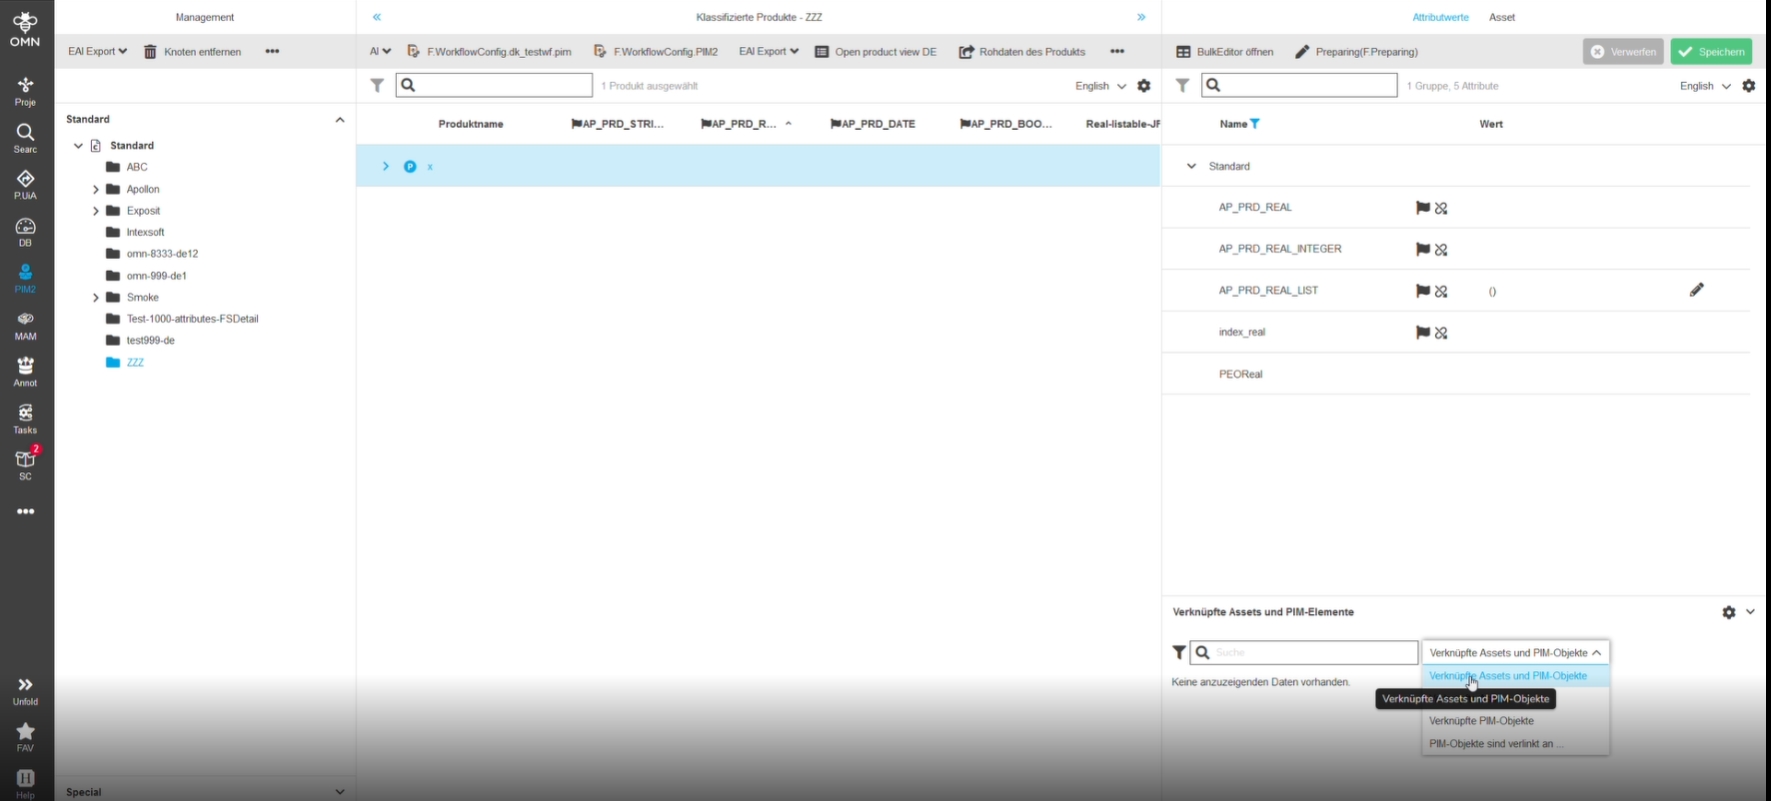
Task: Select PIM-Objekte sind verlinkt an option
Action: pos(1516,744)
